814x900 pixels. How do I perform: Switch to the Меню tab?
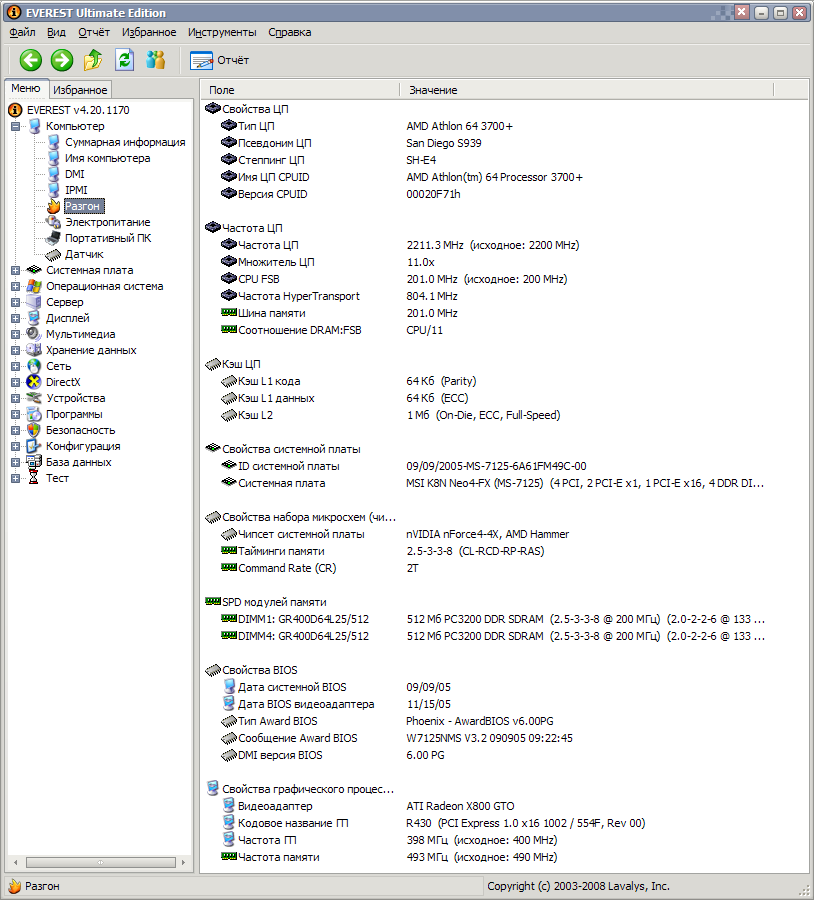click(26, 88)
